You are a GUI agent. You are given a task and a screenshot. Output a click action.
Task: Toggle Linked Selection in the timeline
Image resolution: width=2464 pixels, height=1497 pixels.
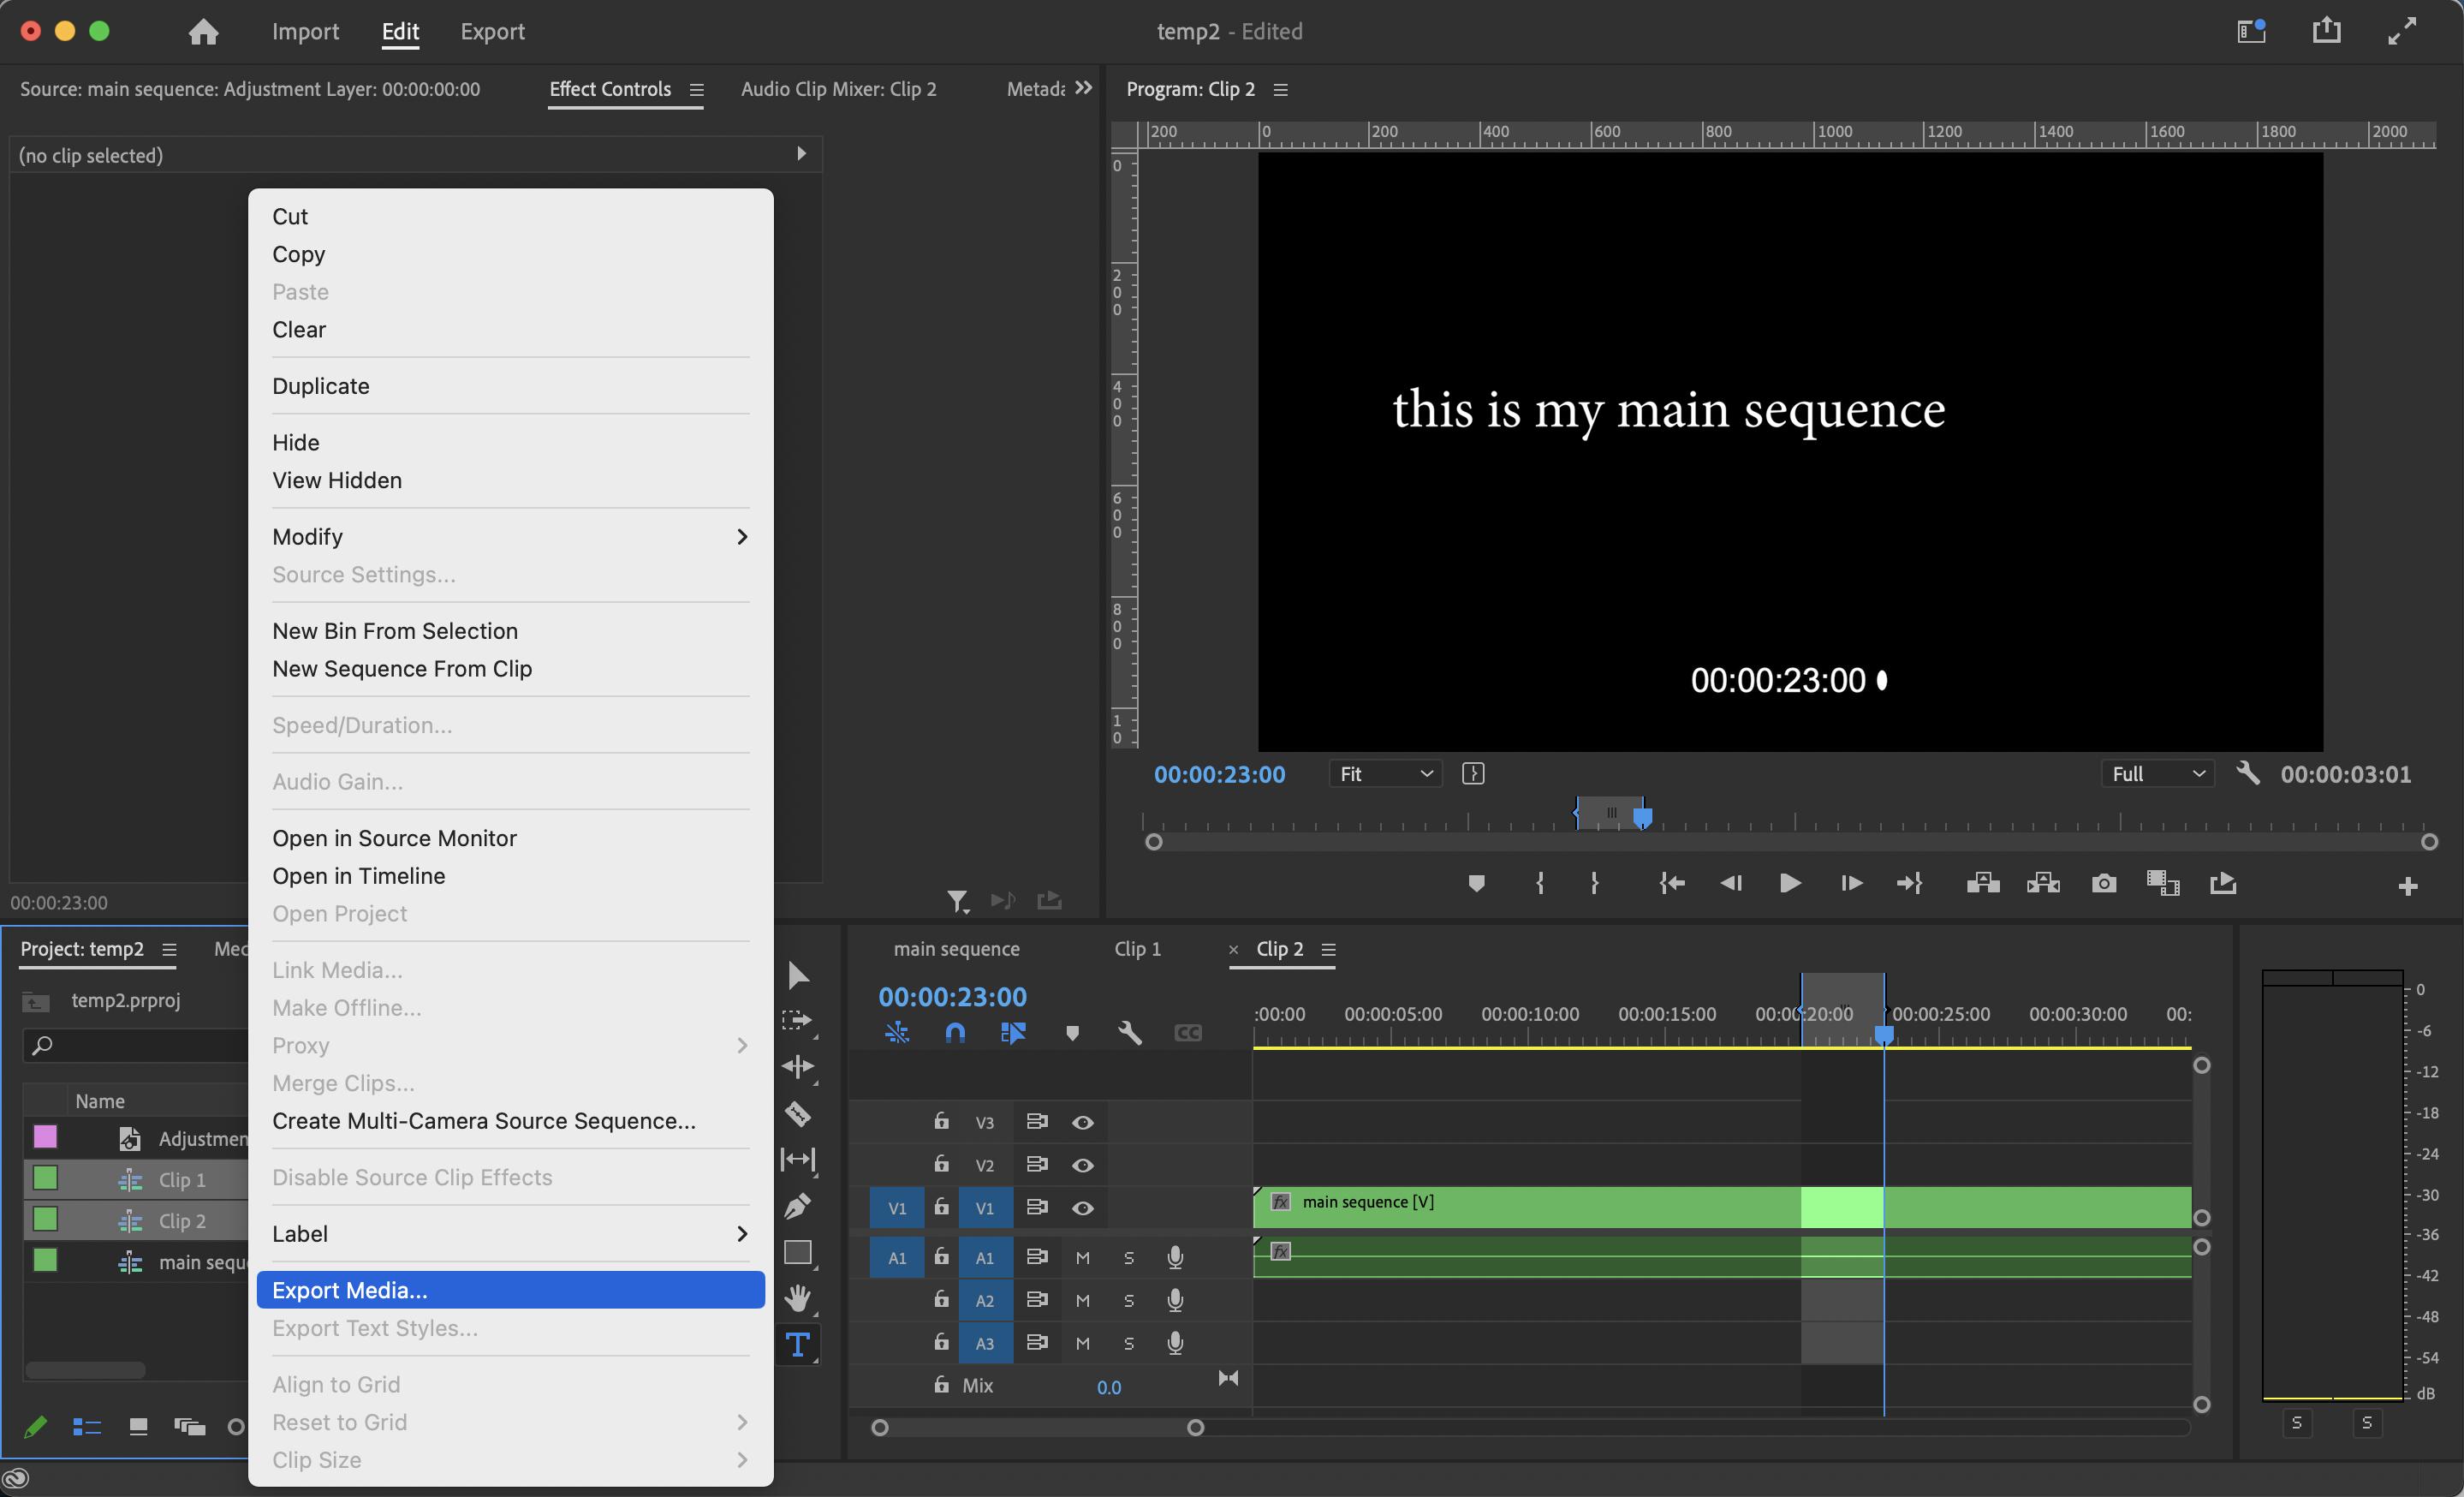[1013, 1033]
